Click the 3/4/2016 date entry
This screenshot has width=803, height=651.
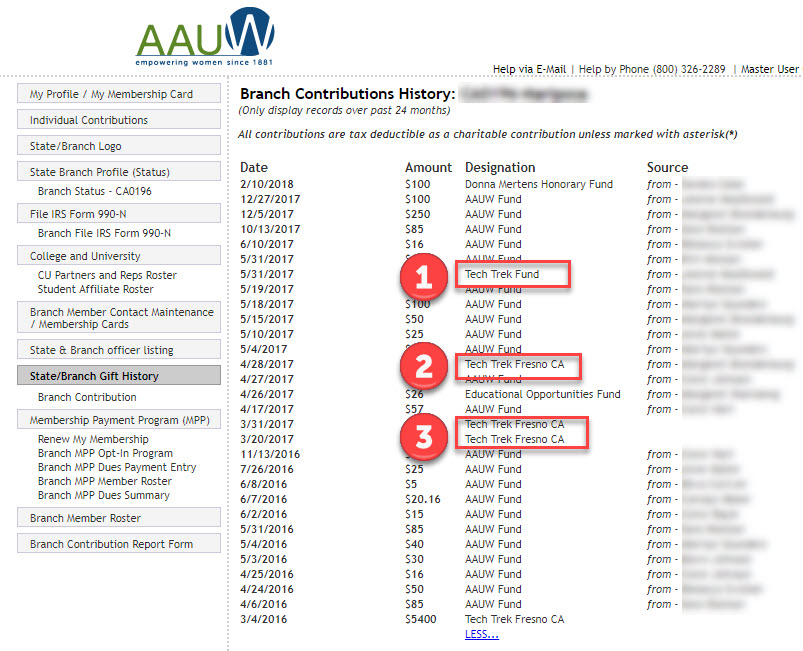tap(263, 619)
